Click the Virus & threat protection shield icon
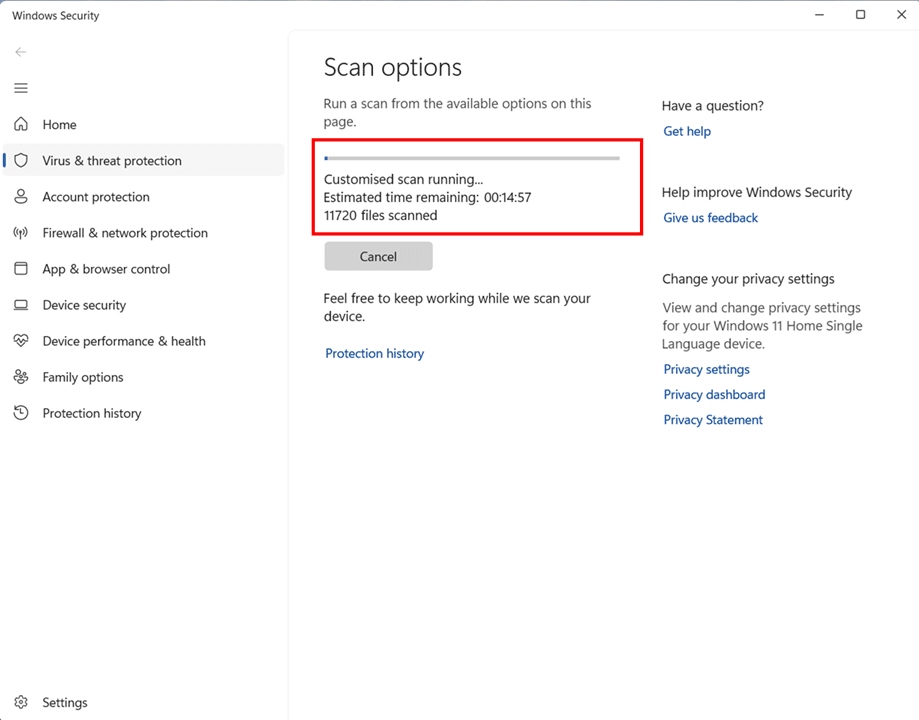Viewport: 919px width, 720px height. [x=21, y=161]
